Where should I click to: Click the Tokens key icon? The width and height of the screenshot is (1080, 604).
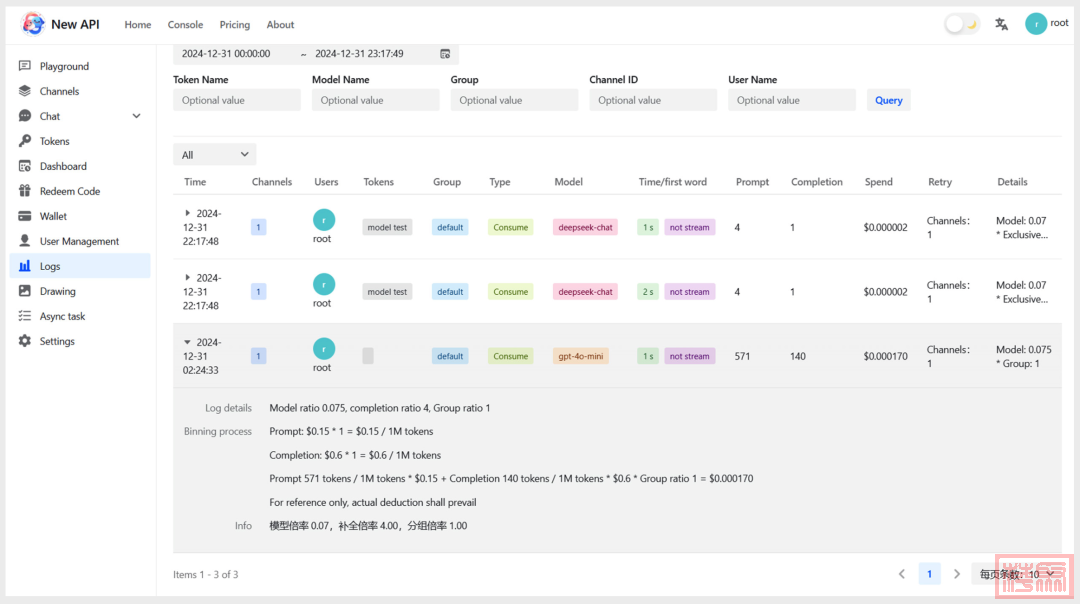[25, 141]
